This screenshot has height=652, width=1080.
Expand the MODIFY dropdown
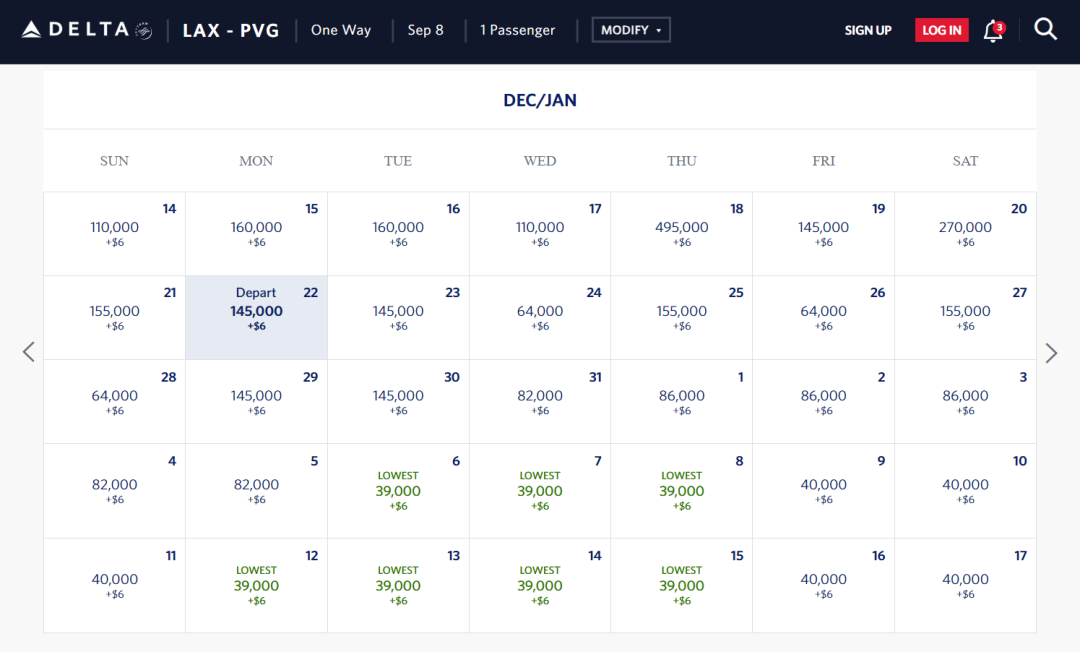coord(631,30)
